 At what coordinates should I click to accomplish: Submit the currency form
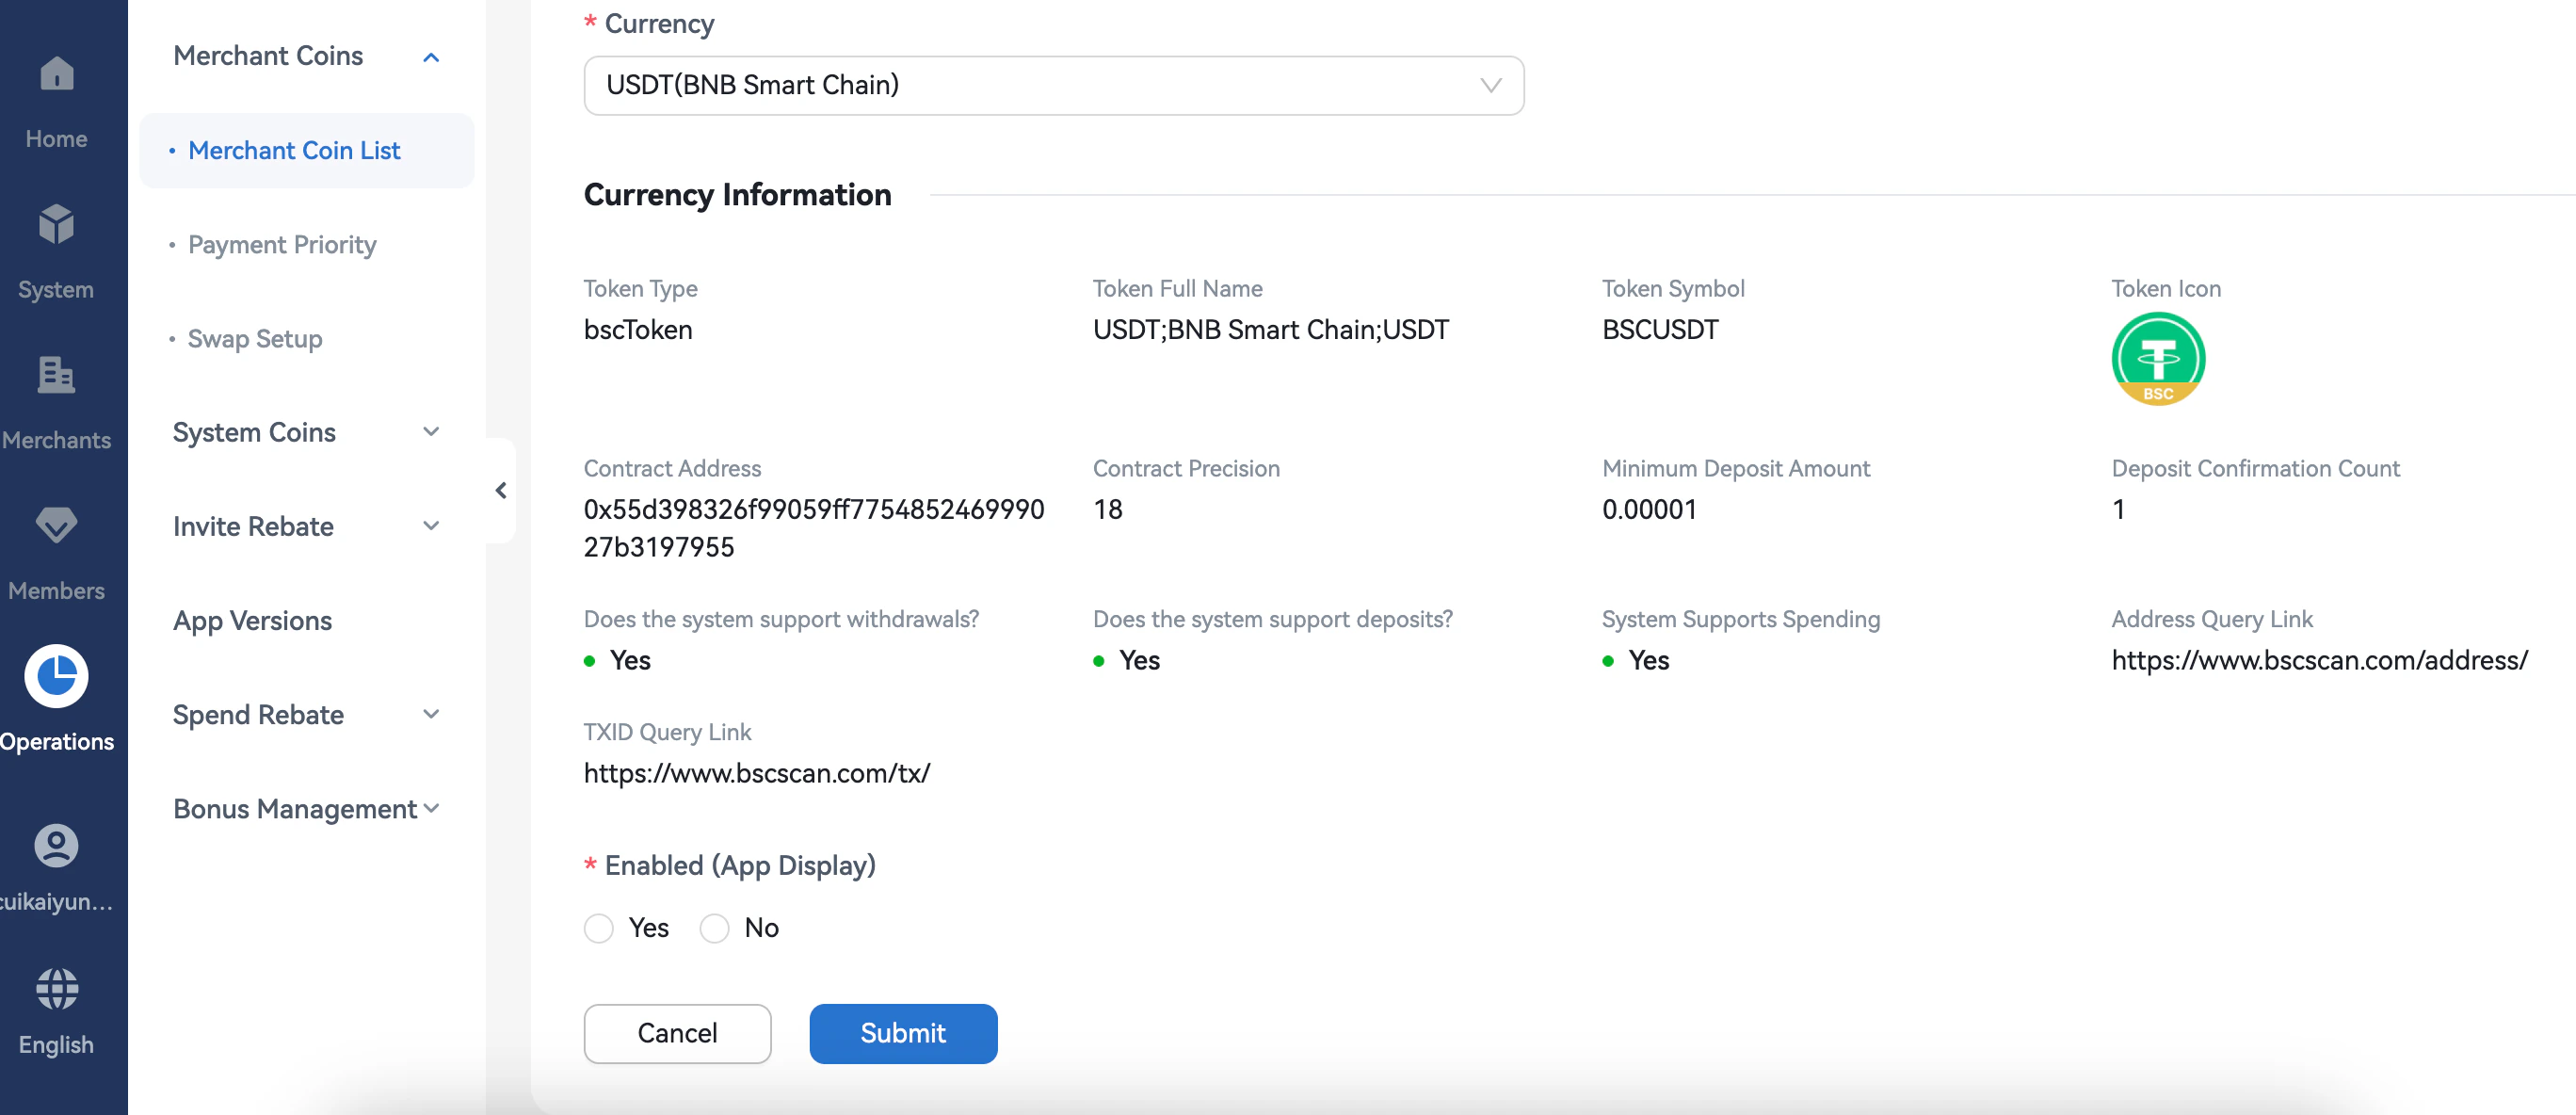[x=902, y=1033]
